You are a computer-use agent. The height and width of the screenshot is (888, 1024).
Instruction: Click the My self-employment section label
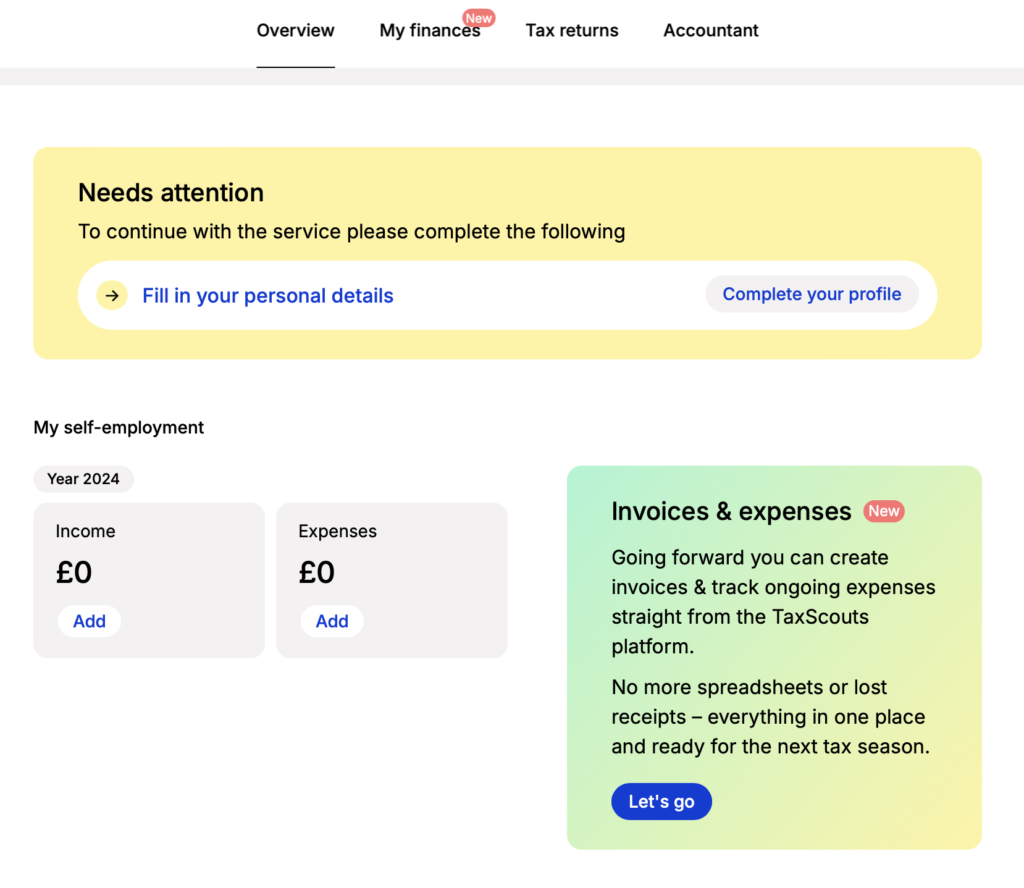(x=119, y=428)
